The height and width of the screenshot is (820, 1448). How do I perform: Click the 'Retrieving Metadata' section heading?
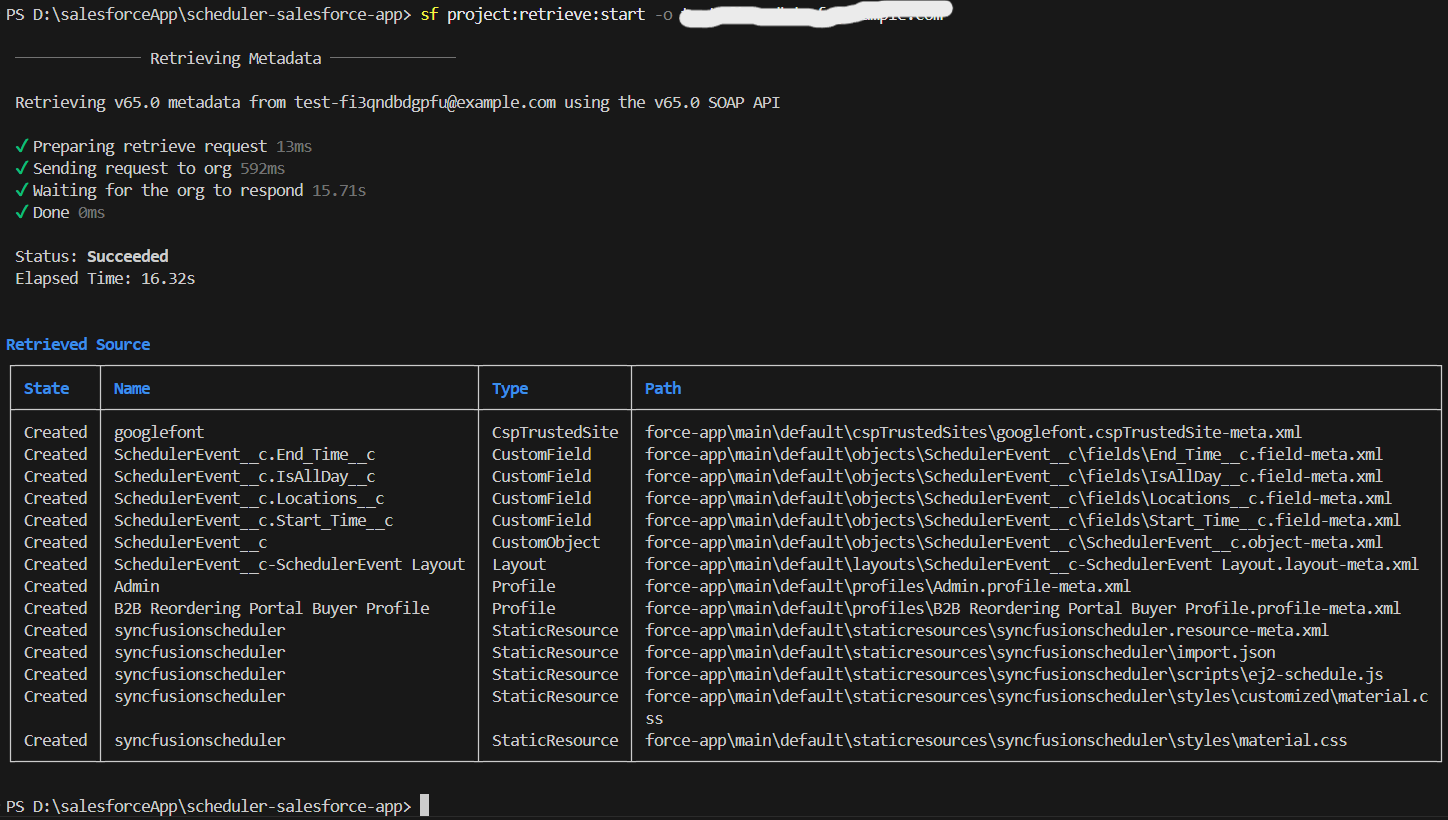(x=236, y=58)
